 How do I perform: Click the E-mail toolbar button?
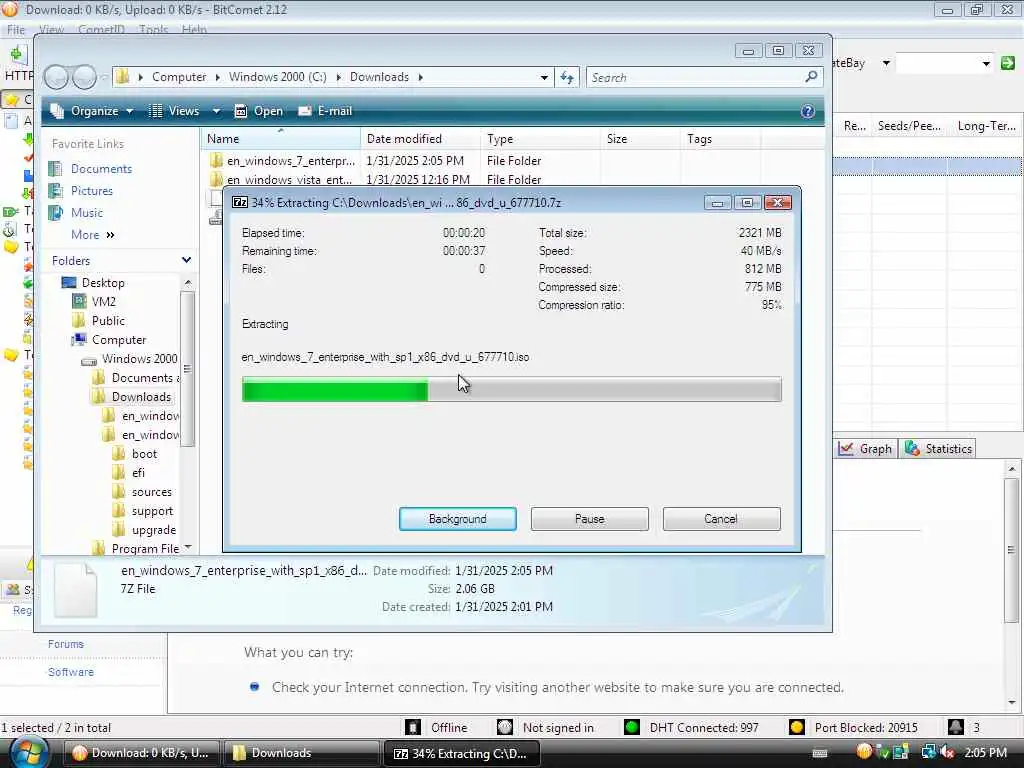click(325, 111)
